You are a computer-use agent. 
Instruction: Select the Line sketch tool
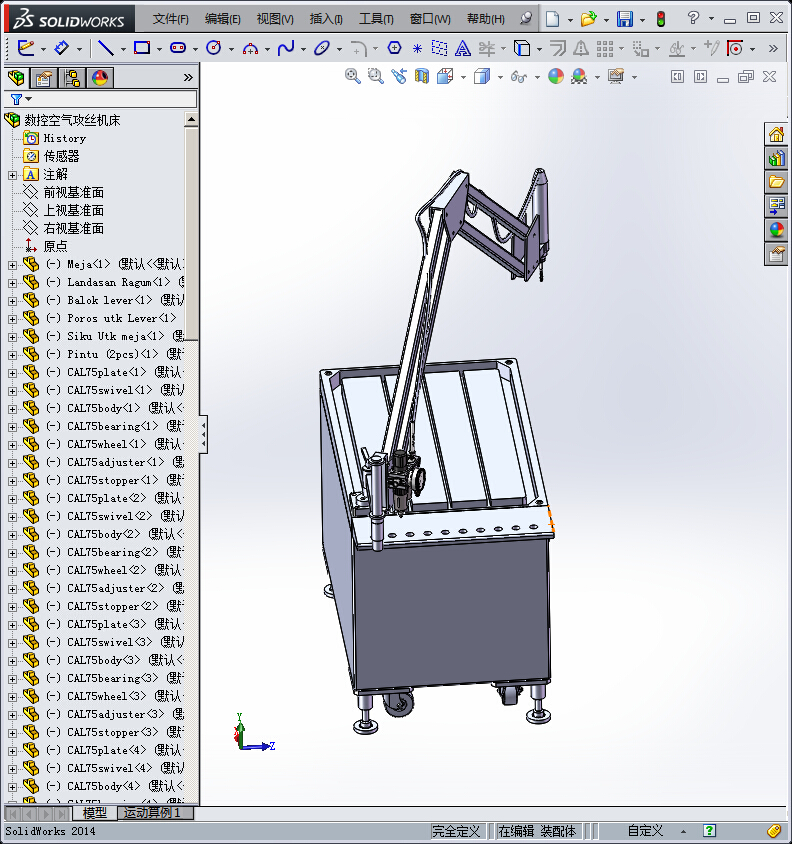pos(106,48)
